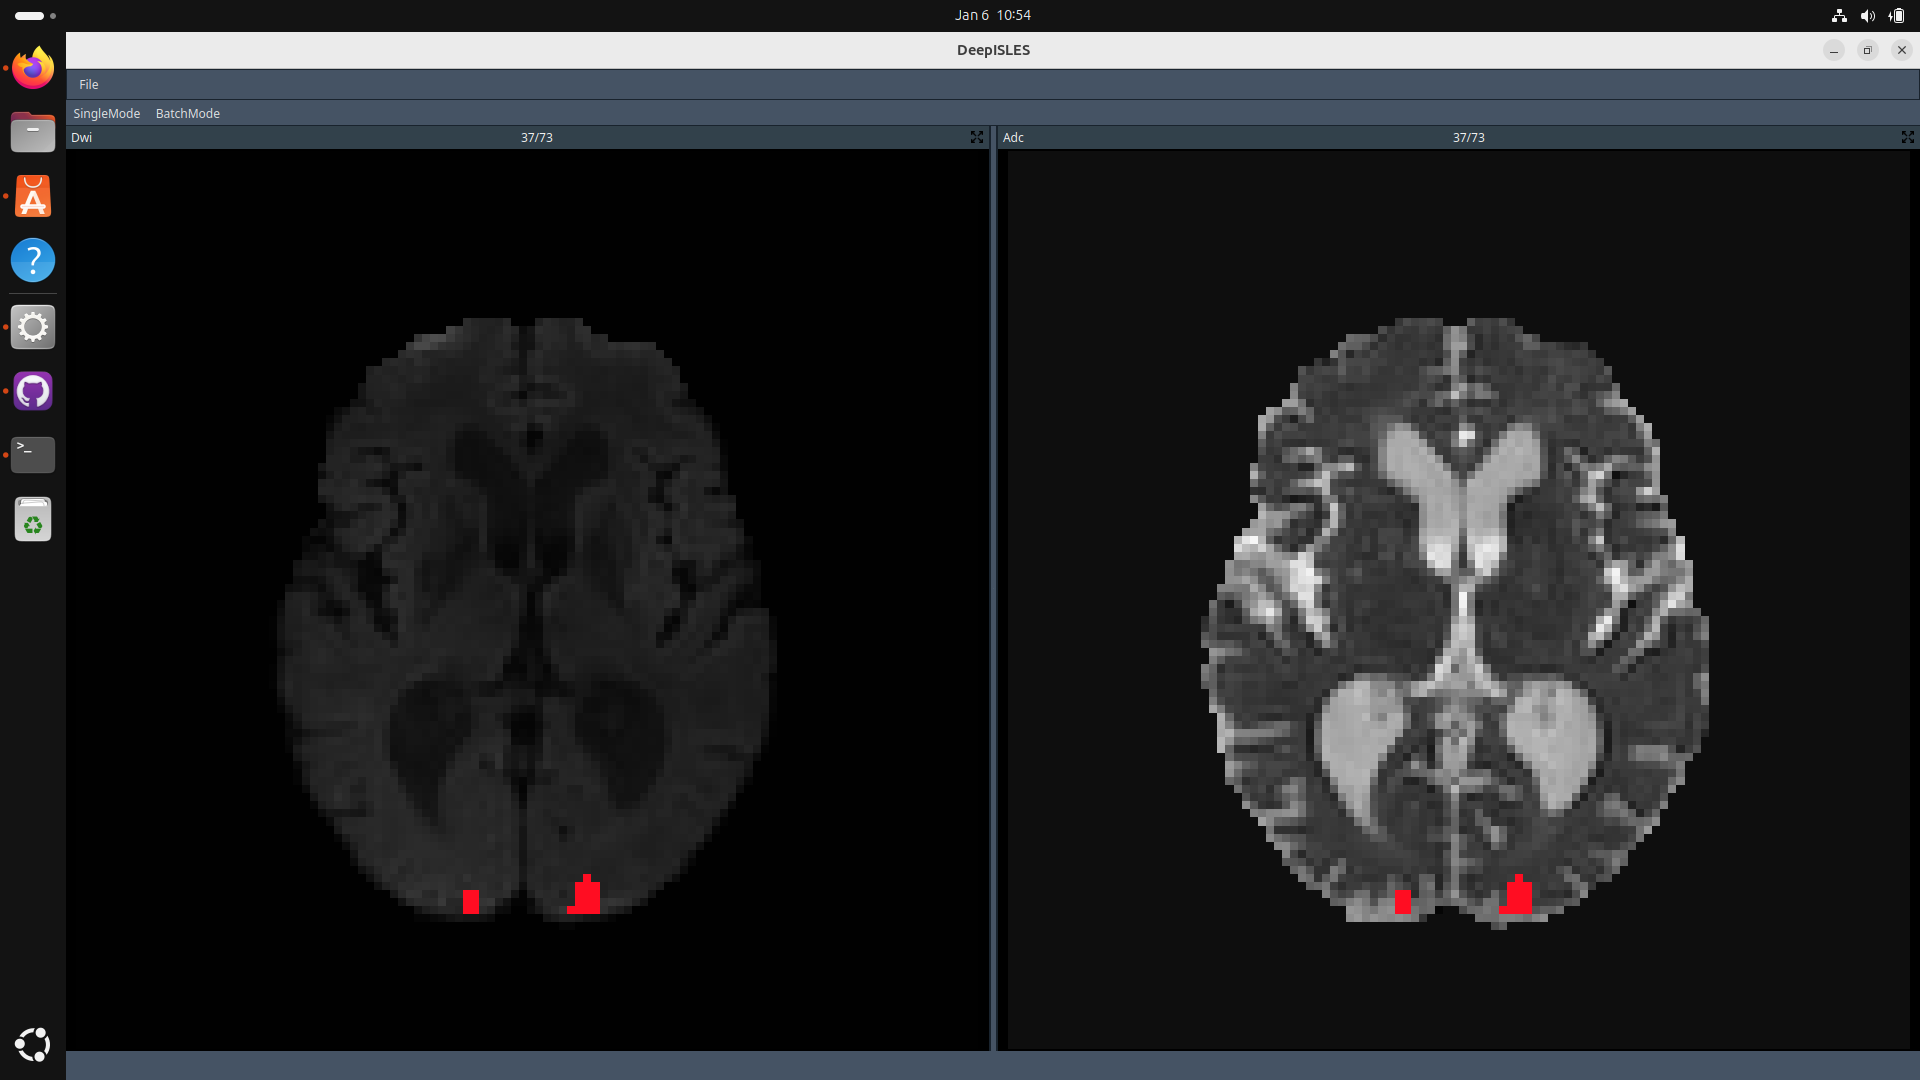Click the small red lesion mask on Adc
This screenshot has width=1920, height=1080.
pos(1403,901)
